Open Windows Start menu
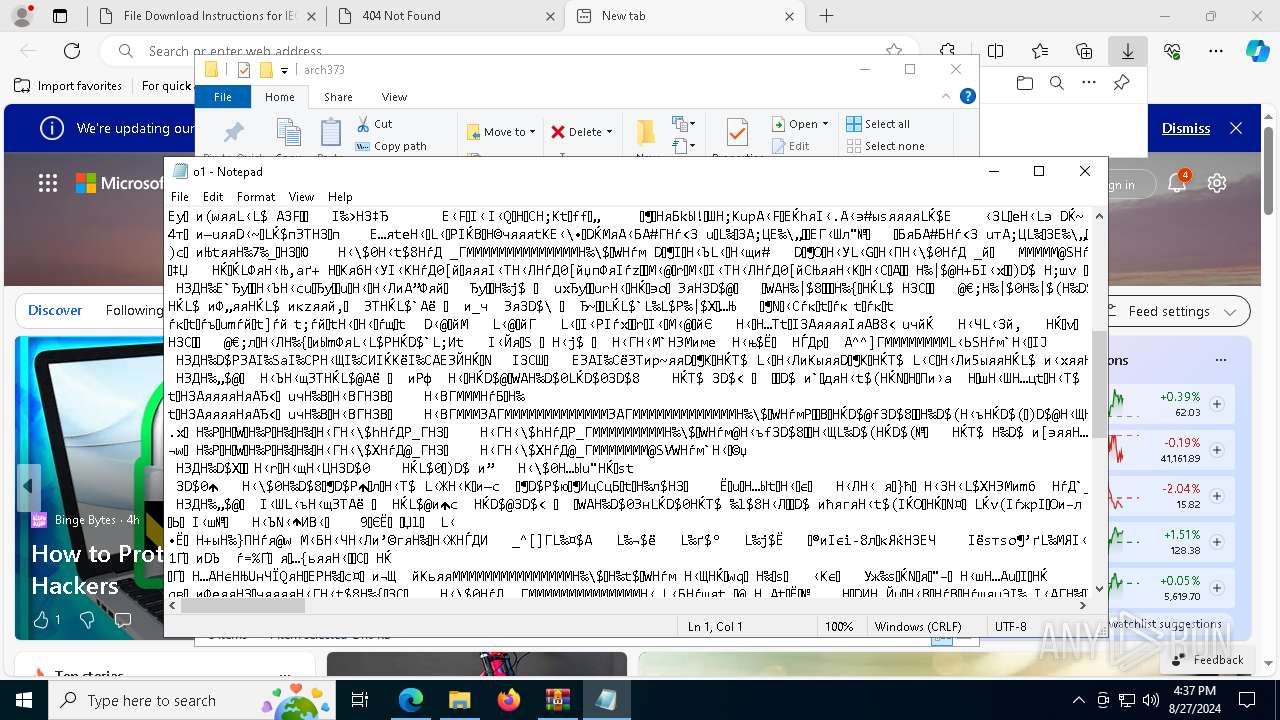Viewport: 1280px width, 720px height. click(x=23, y=700)
